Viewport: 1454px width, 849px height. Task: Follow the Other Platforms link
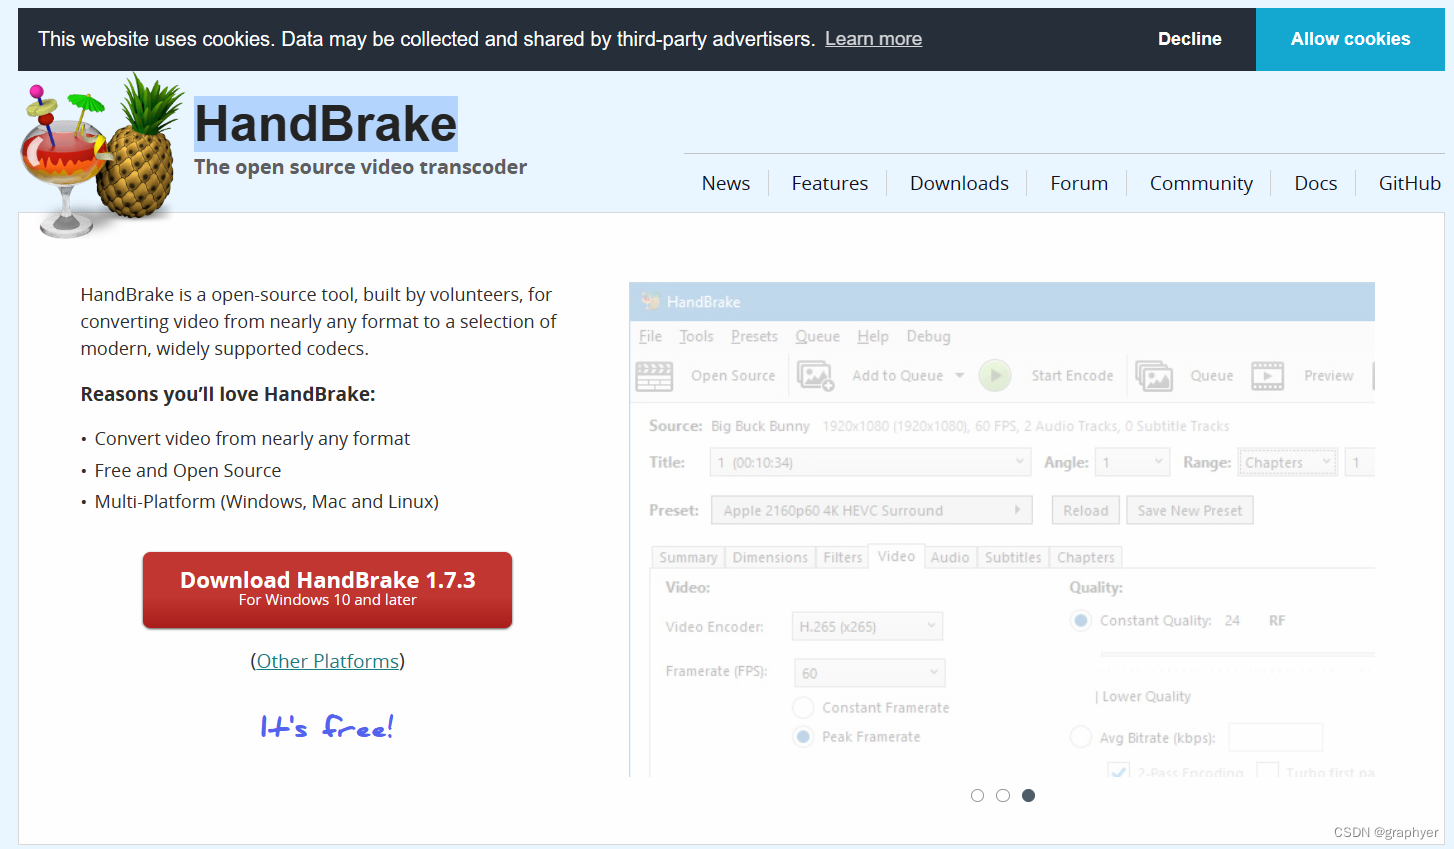point(328,661)
